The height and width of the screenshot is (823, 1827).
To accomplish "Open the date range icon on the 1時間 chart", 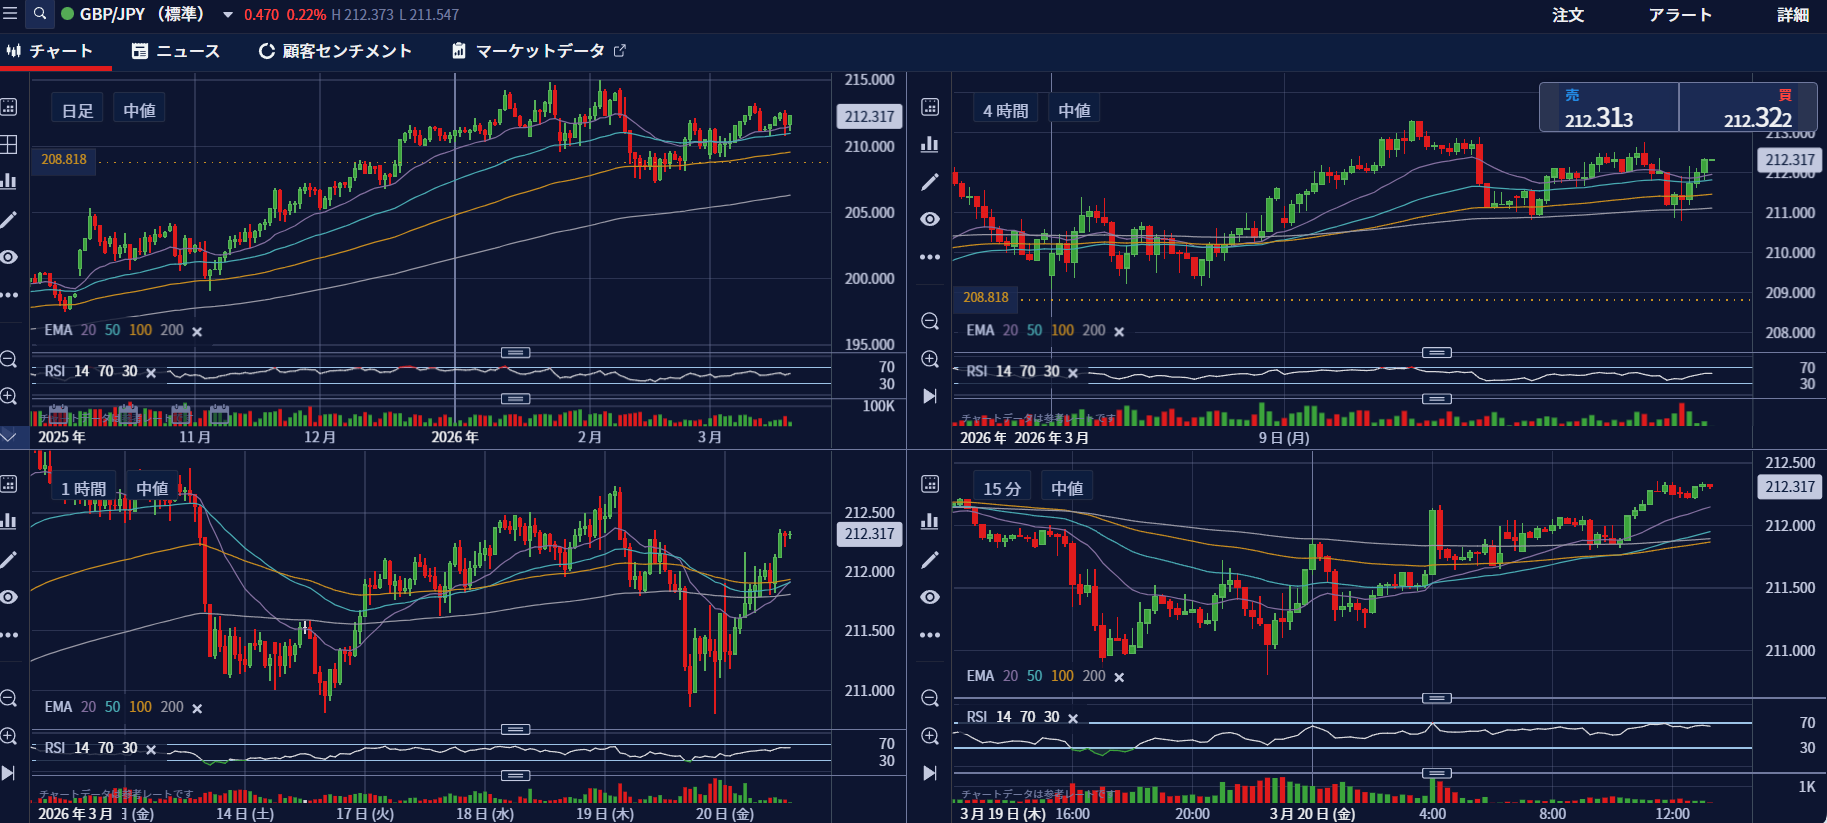I will (x=9, y=484).
